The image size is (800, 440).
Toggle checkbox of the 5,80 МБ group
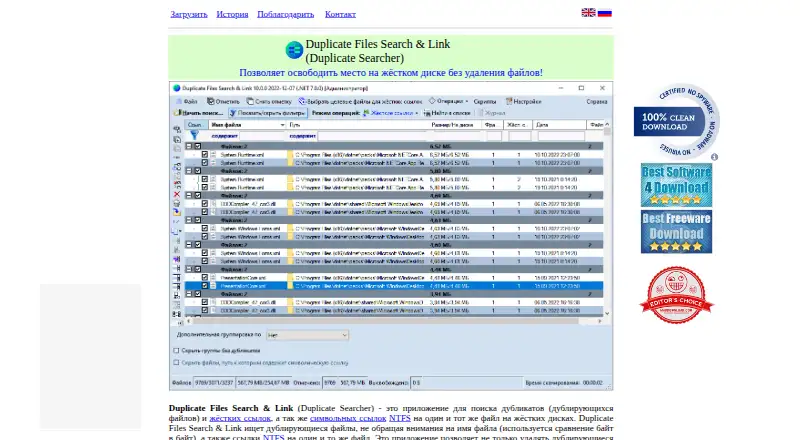[198, 171]
